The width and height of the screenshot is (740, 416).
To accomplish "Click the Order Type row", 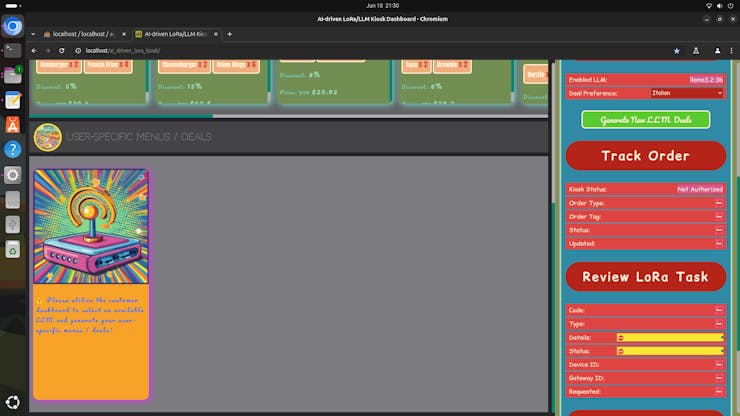I will tap(646, 203).
